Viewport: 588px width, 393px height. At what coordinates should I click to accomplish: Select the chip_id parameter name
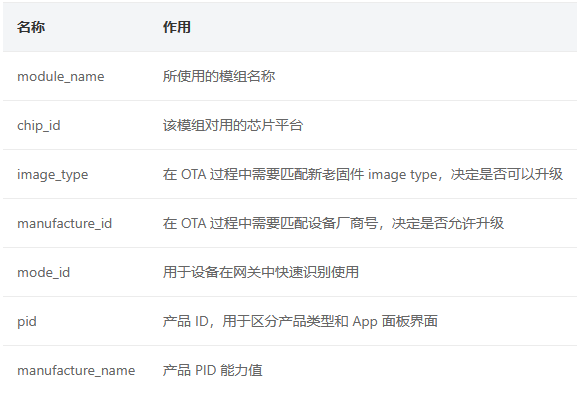click(39, 126)
